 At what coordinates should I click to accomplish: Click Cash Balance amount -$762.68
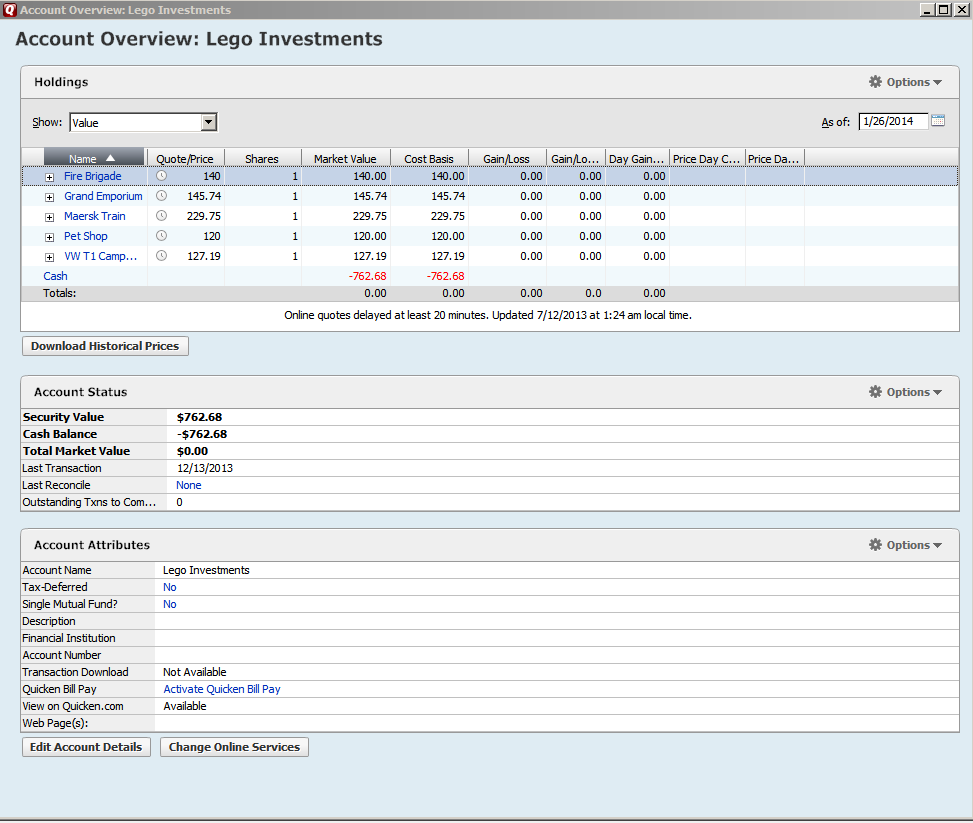(202, 434)
